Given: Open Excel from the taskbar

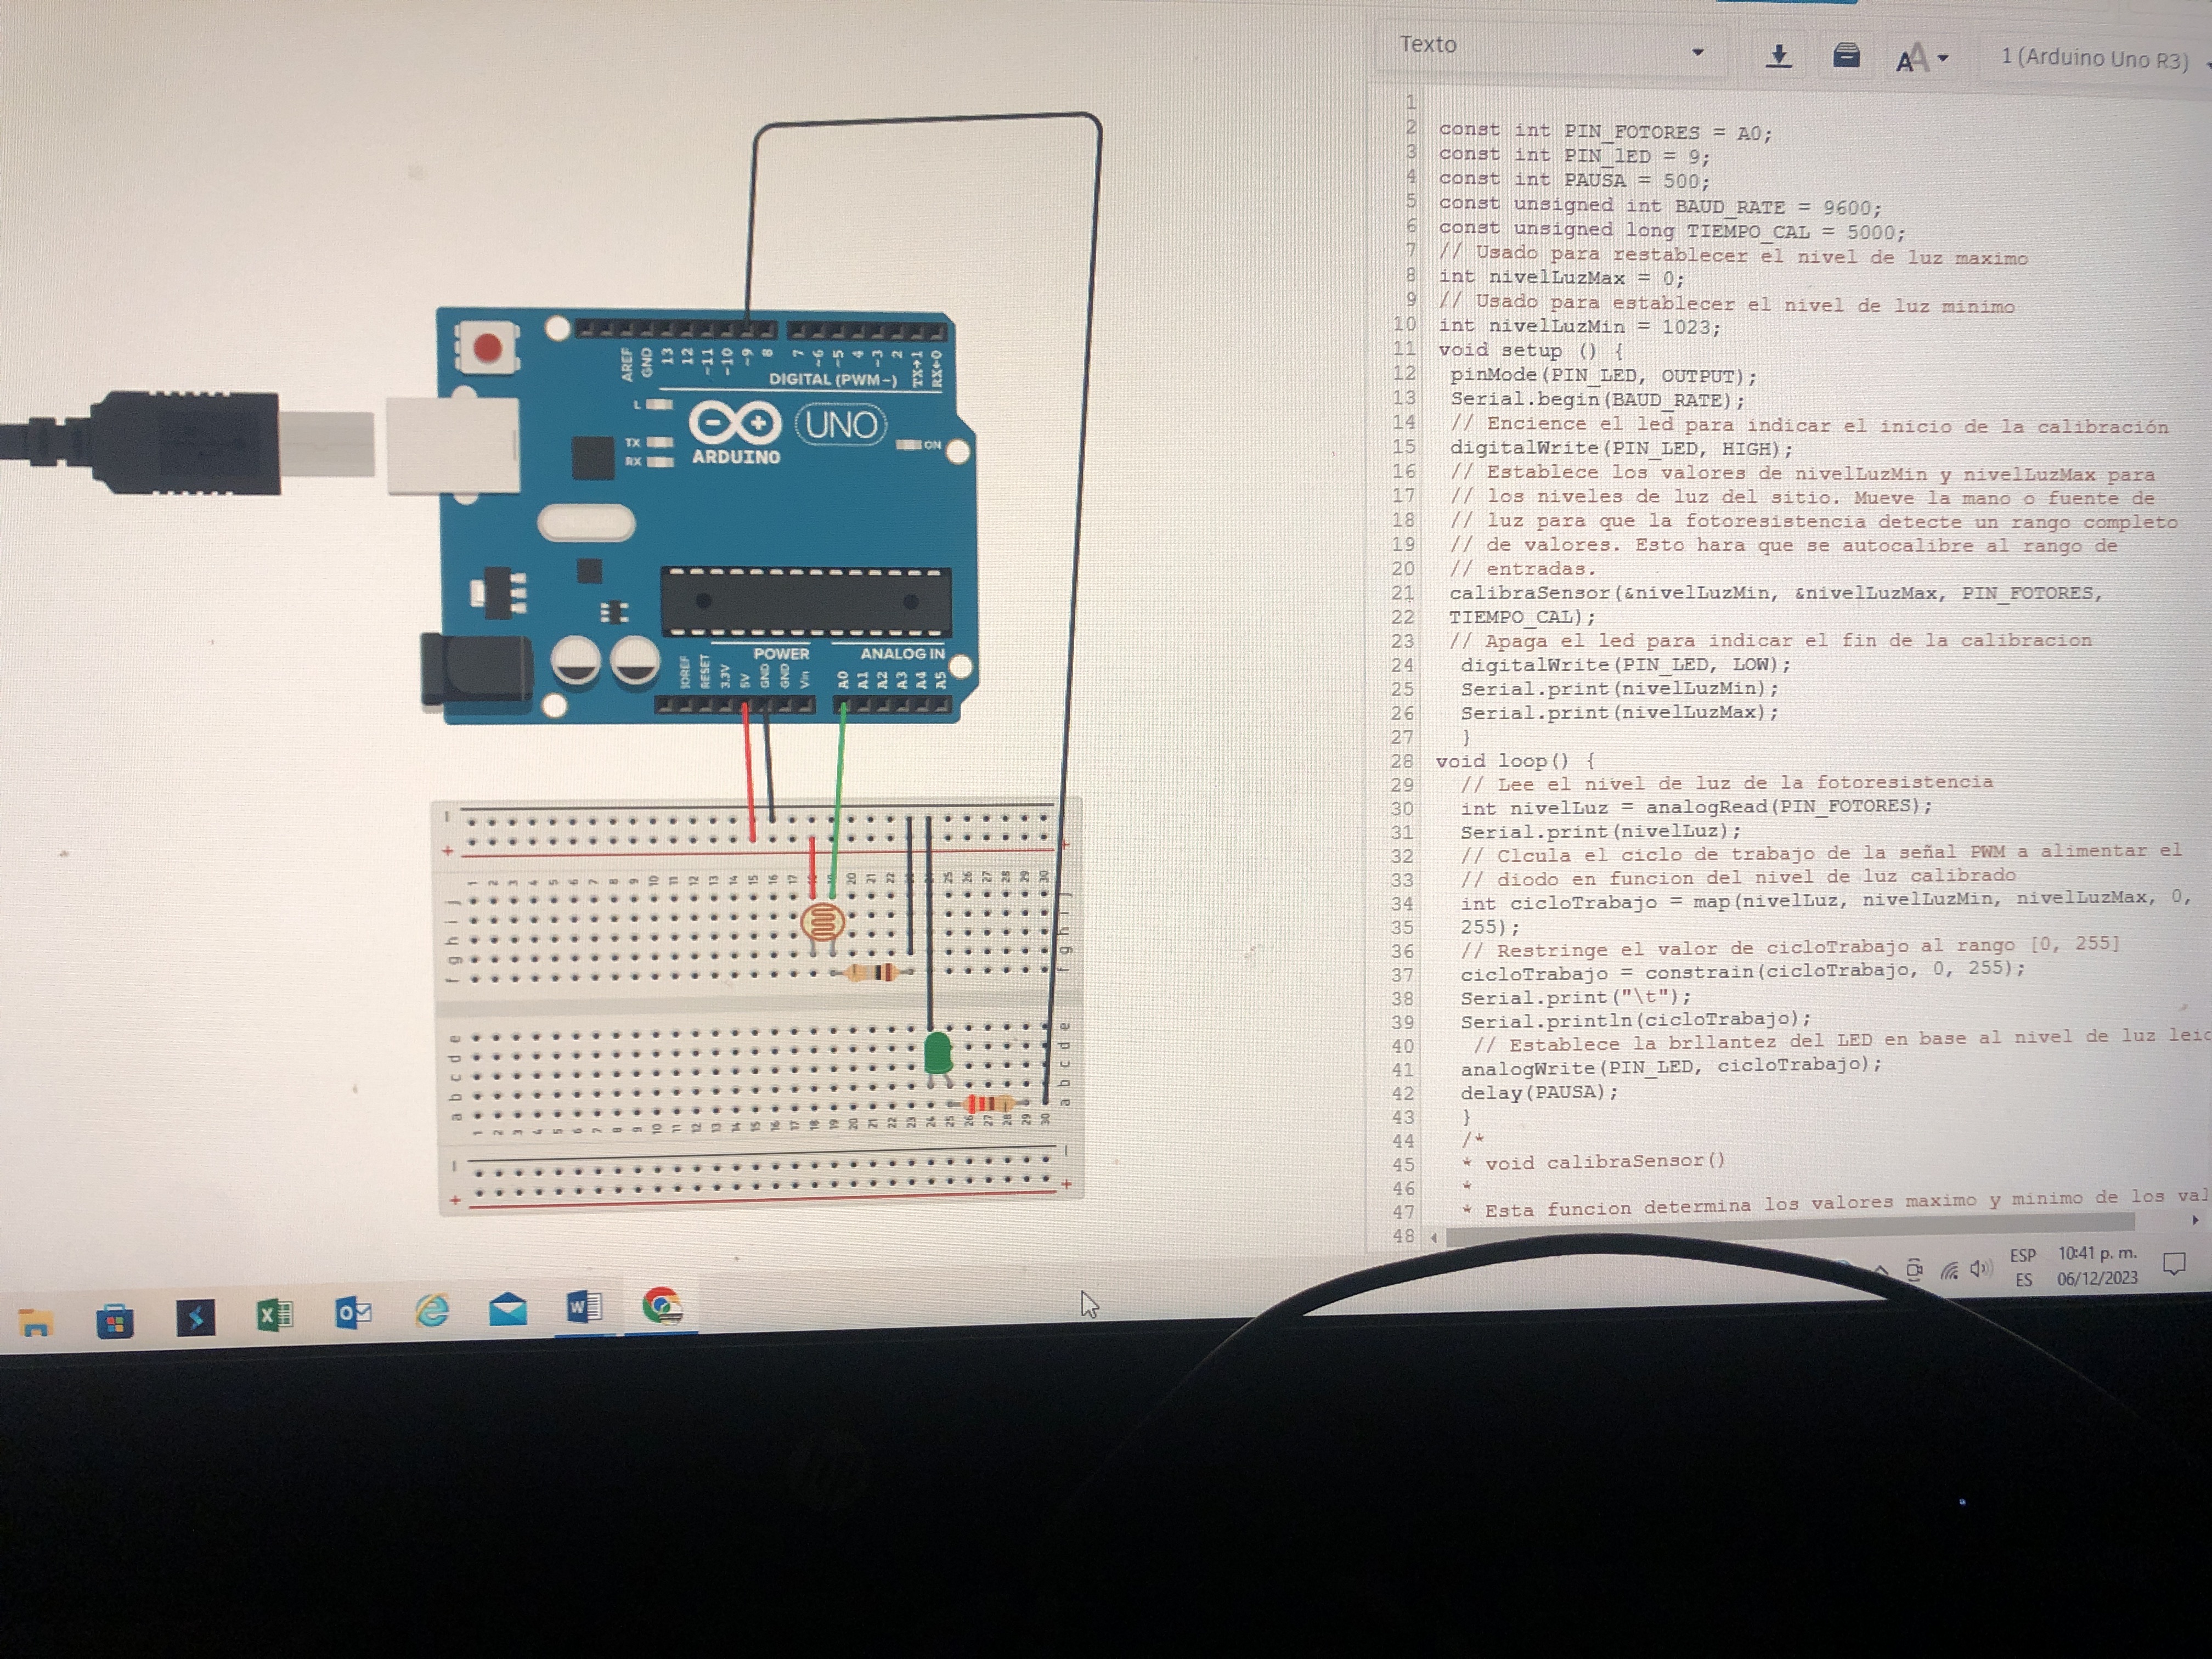Looking at the screenshot, I should pos(273,1314).
